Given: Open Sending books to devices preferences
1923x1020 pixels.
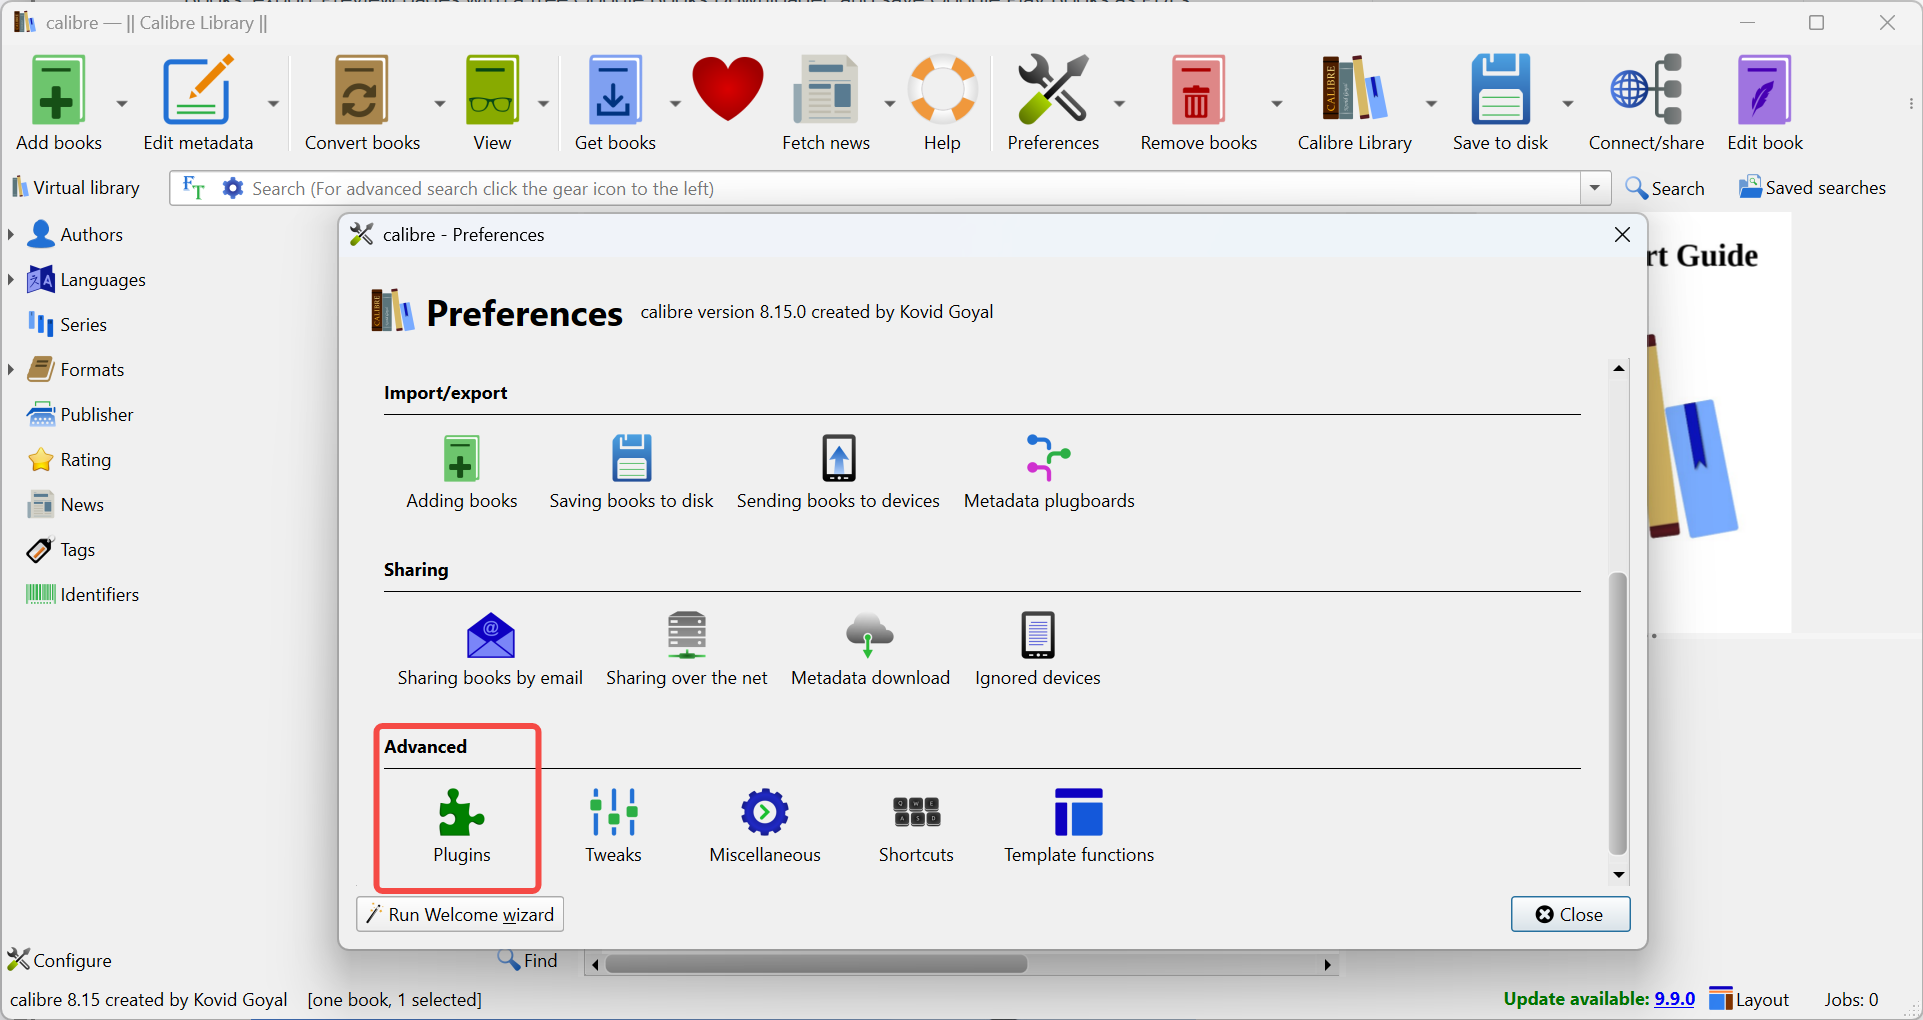Looking at the screenshot, I should pyautogui.click(x=838, y=472).
